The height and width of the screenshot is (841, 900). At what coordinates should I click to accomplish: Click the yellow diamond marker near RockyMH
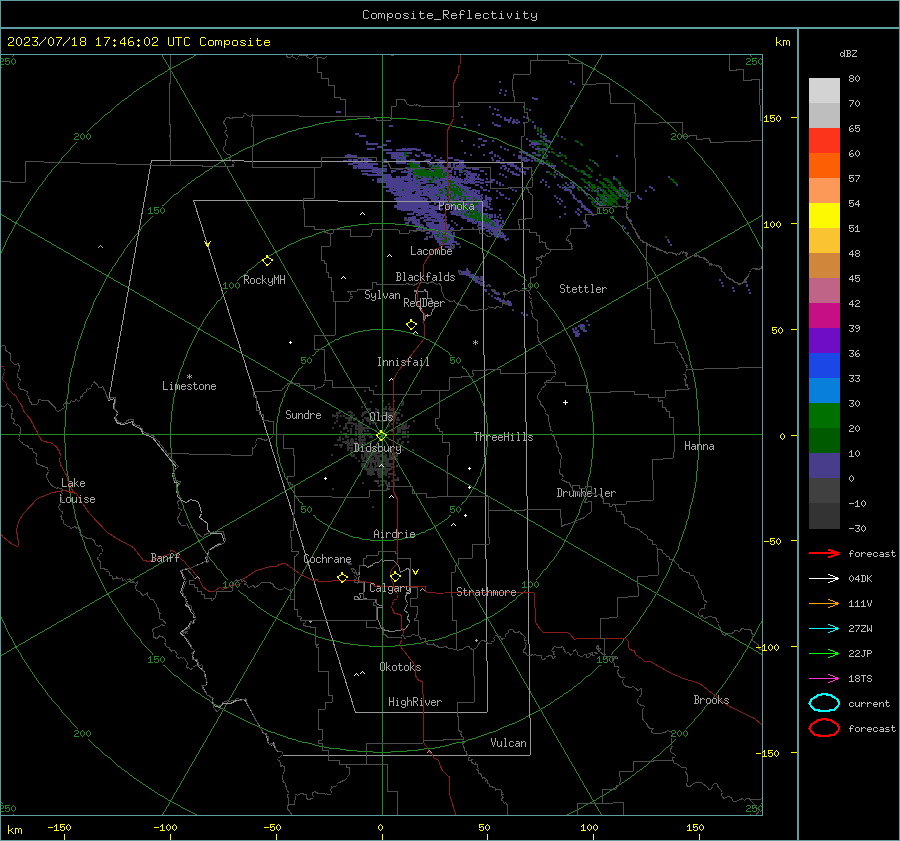267,261
